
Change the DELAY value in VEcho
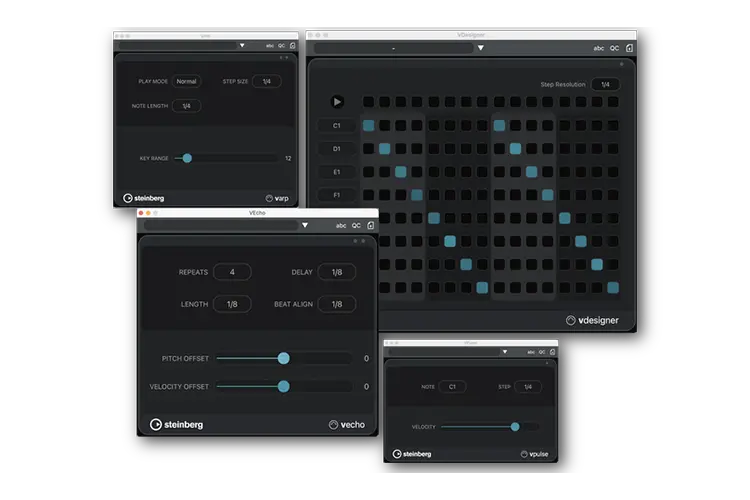(x=337, y=272)
